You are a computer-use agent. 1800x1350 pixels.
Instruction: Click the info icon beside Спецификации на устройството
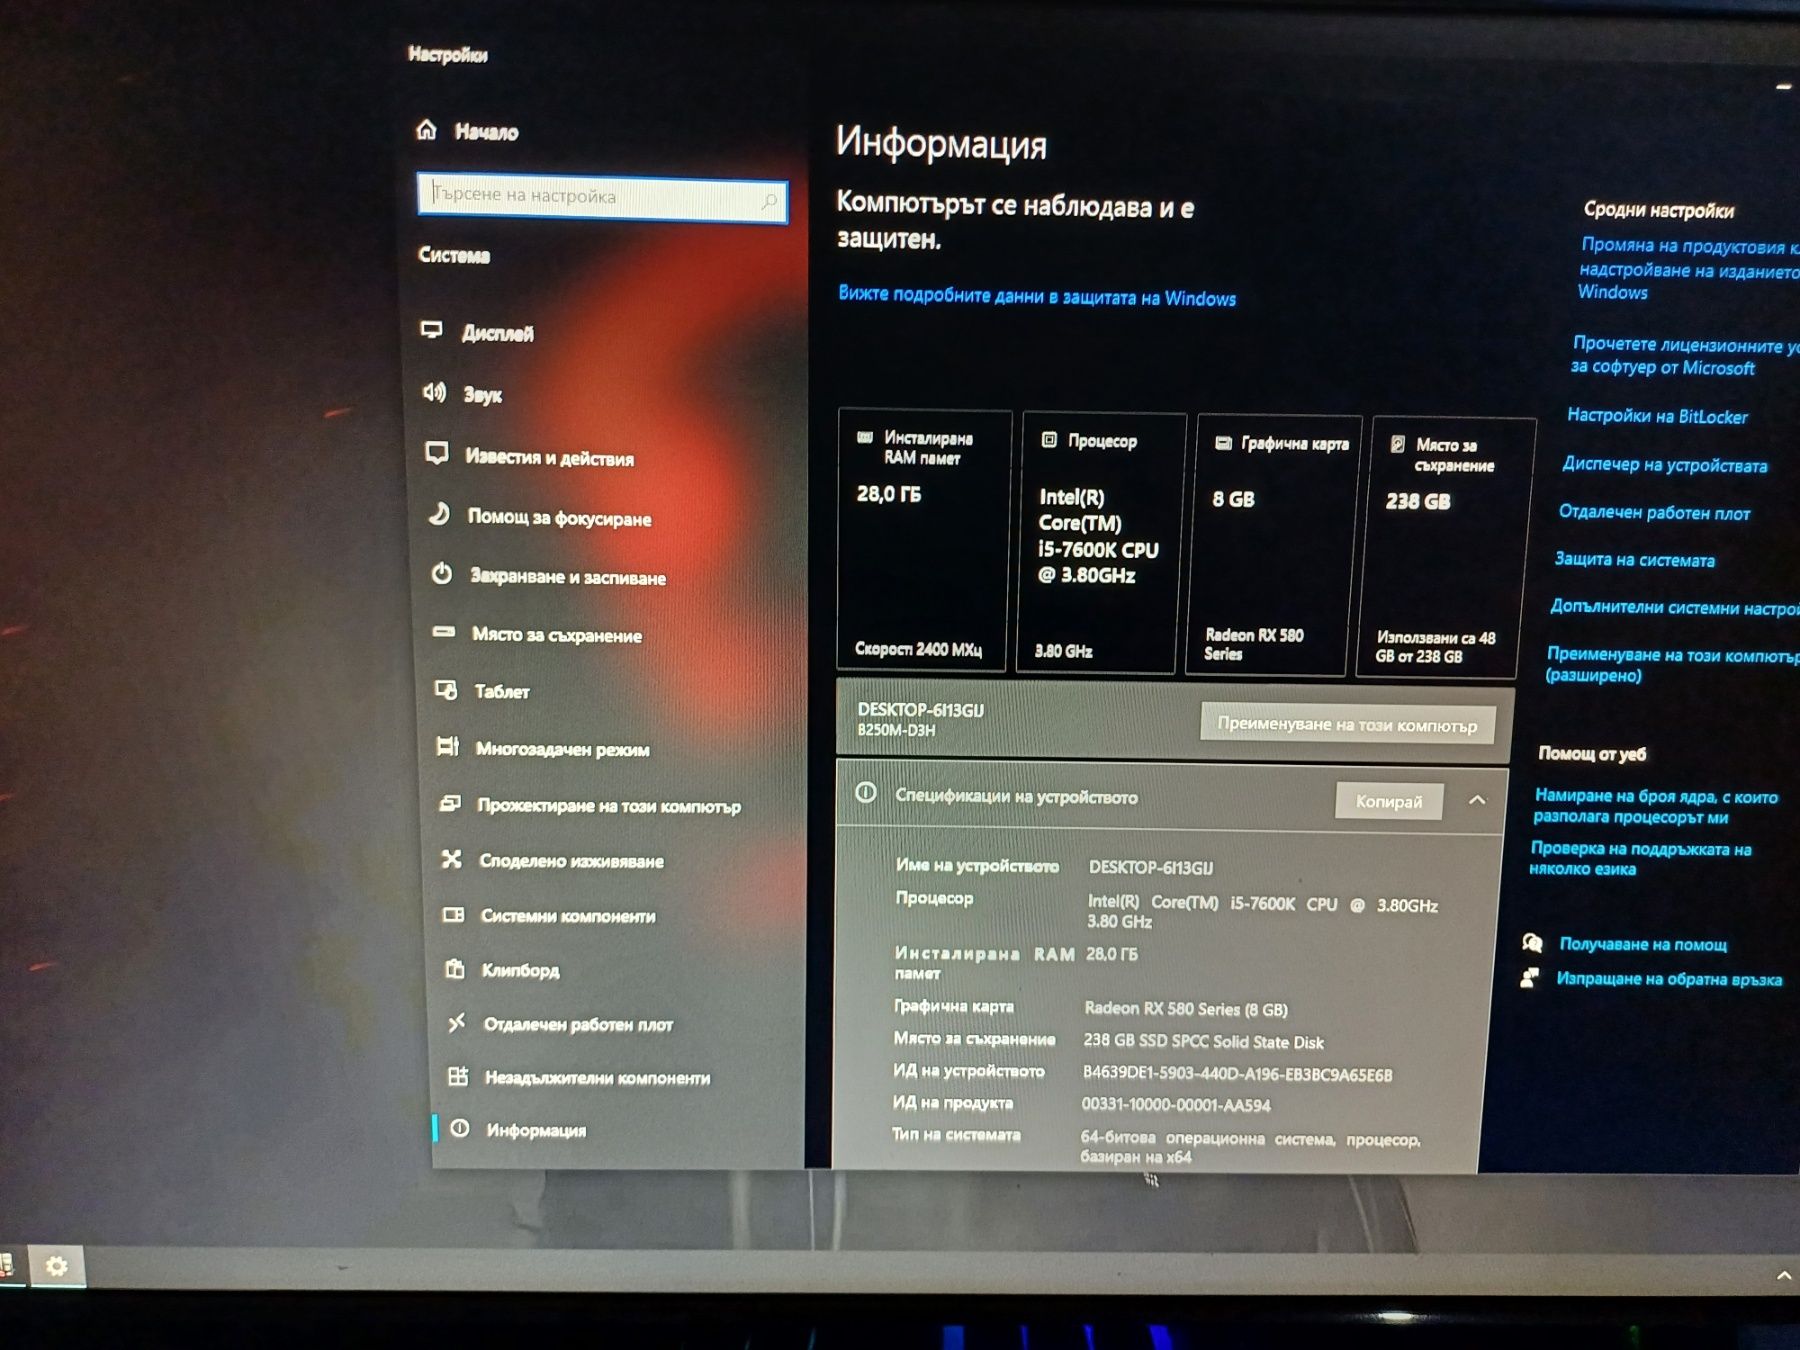pos(866,793)
